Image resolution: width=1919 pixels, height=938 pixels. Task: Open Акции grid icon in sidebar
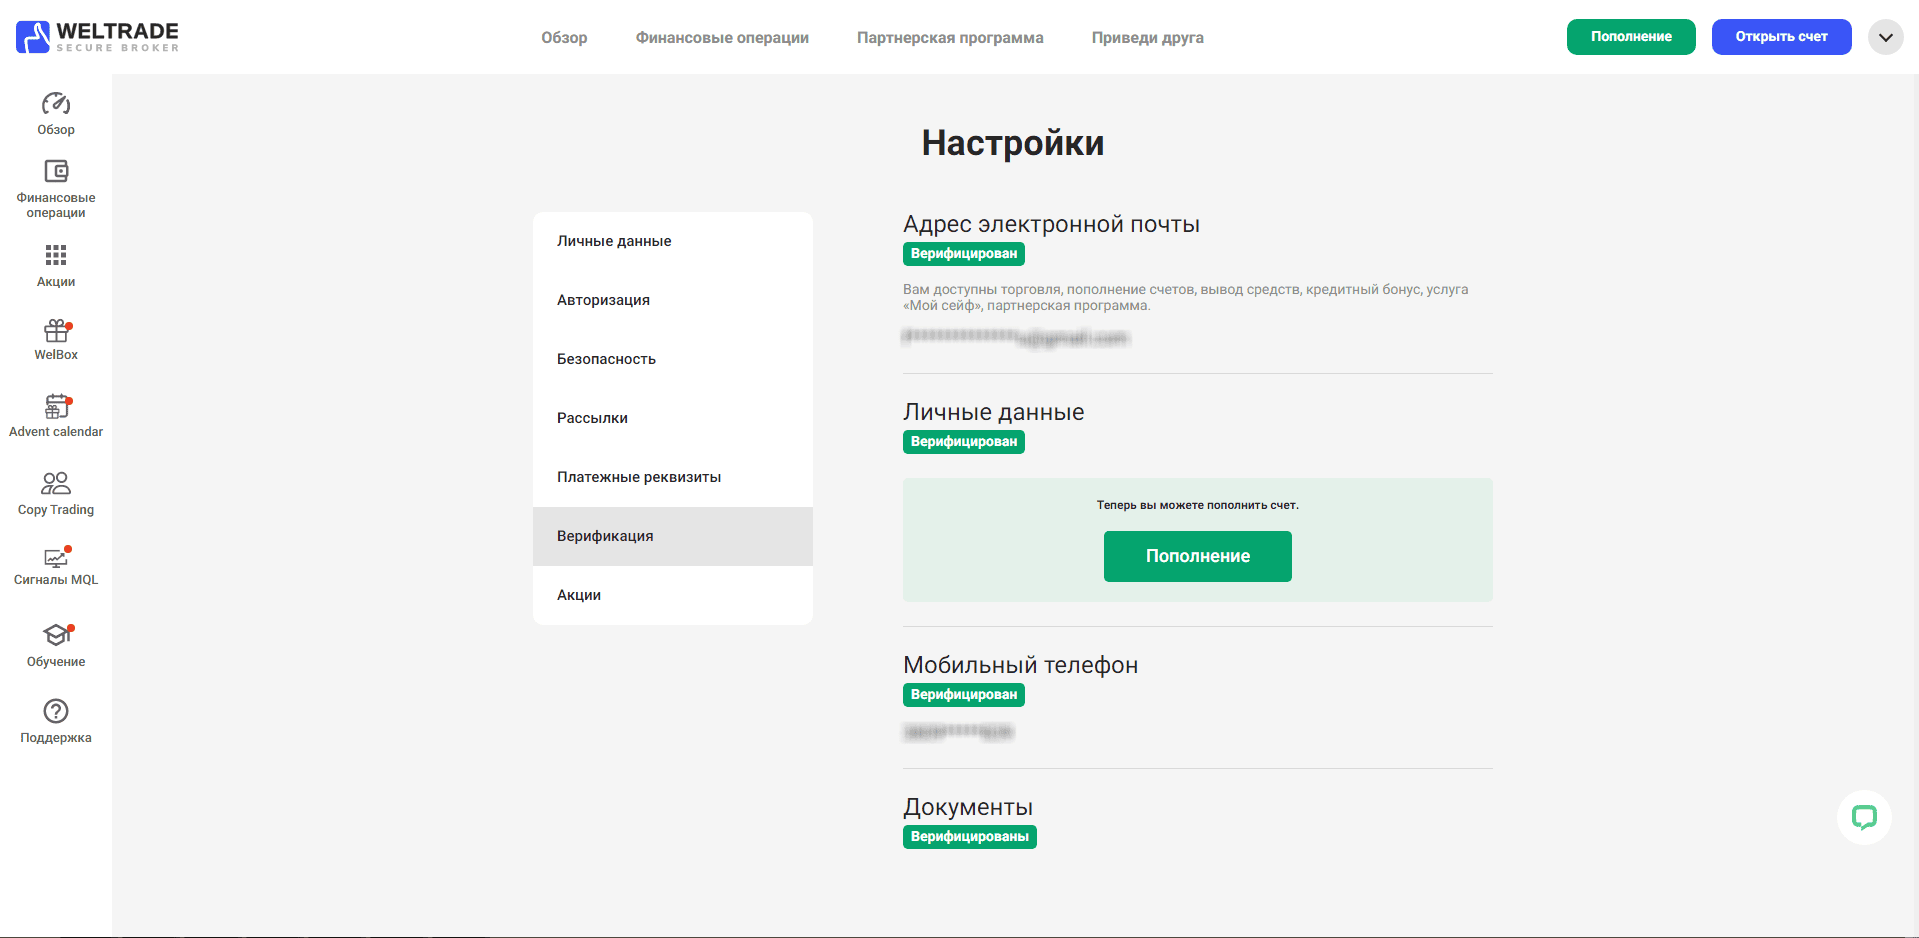tap(56, 255)
